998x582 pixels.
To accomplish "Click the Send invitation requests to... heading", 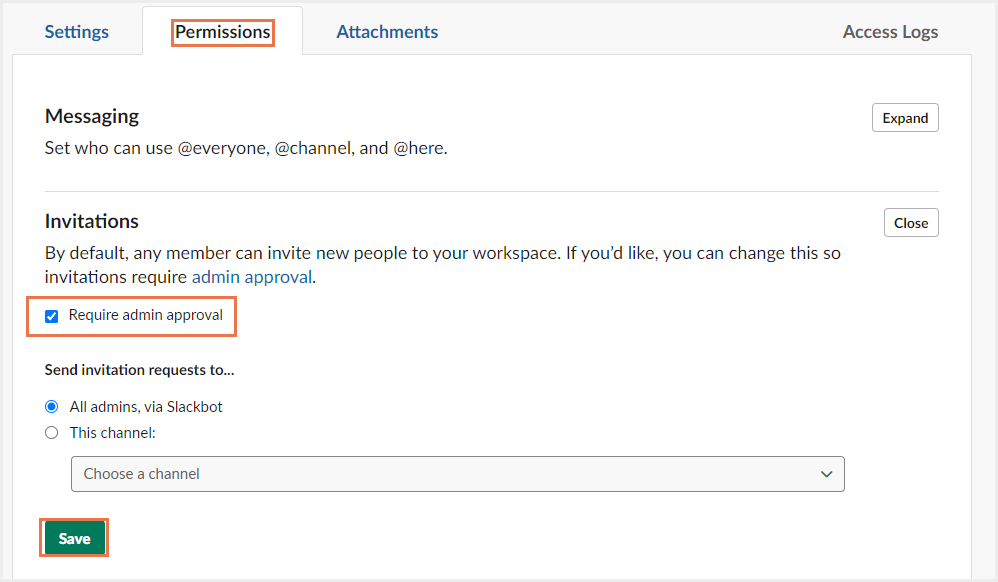I will click(x=139, y=370).
